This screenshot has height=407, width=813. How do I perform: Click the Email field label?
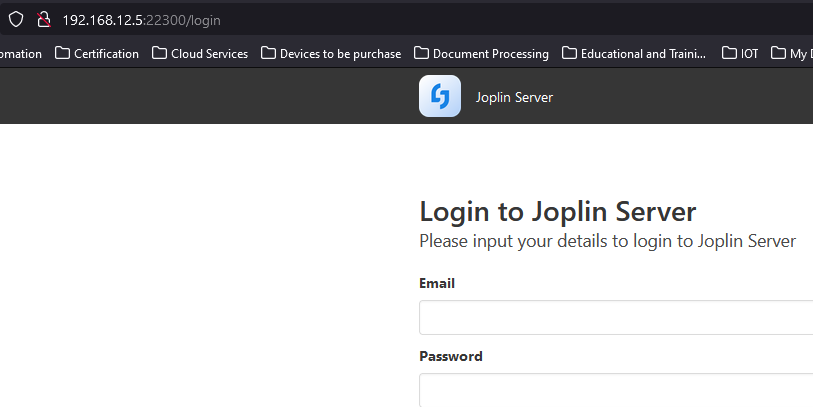(437, 283)
